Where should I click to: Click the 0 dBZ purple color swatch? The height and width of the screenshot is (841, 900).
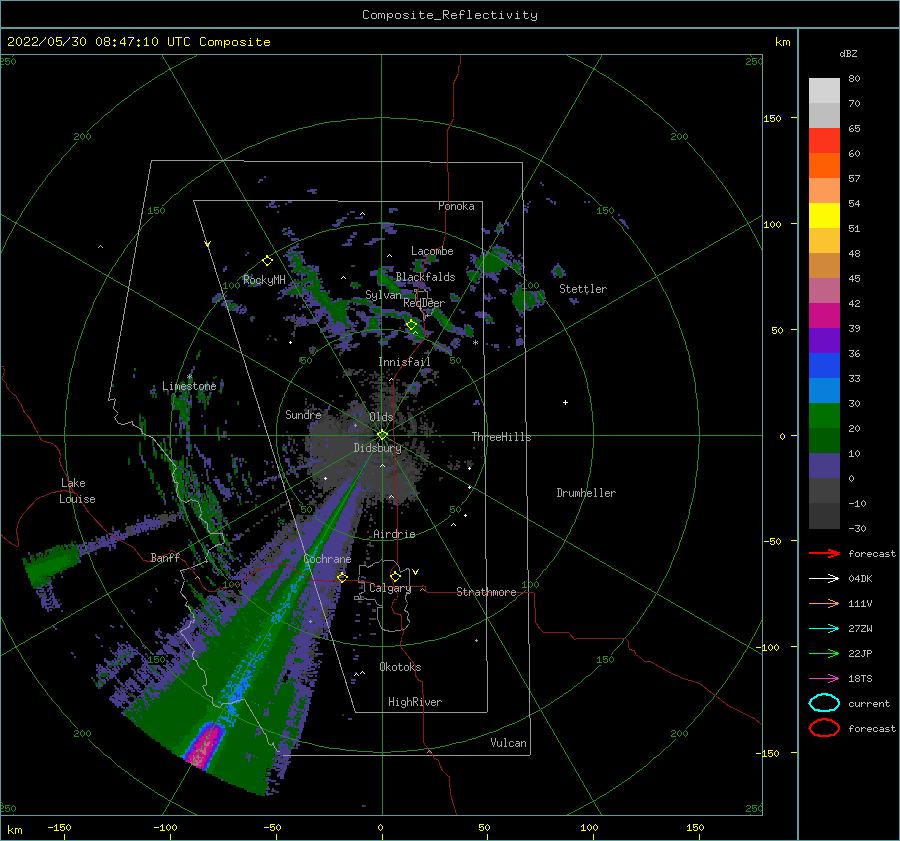824,466
